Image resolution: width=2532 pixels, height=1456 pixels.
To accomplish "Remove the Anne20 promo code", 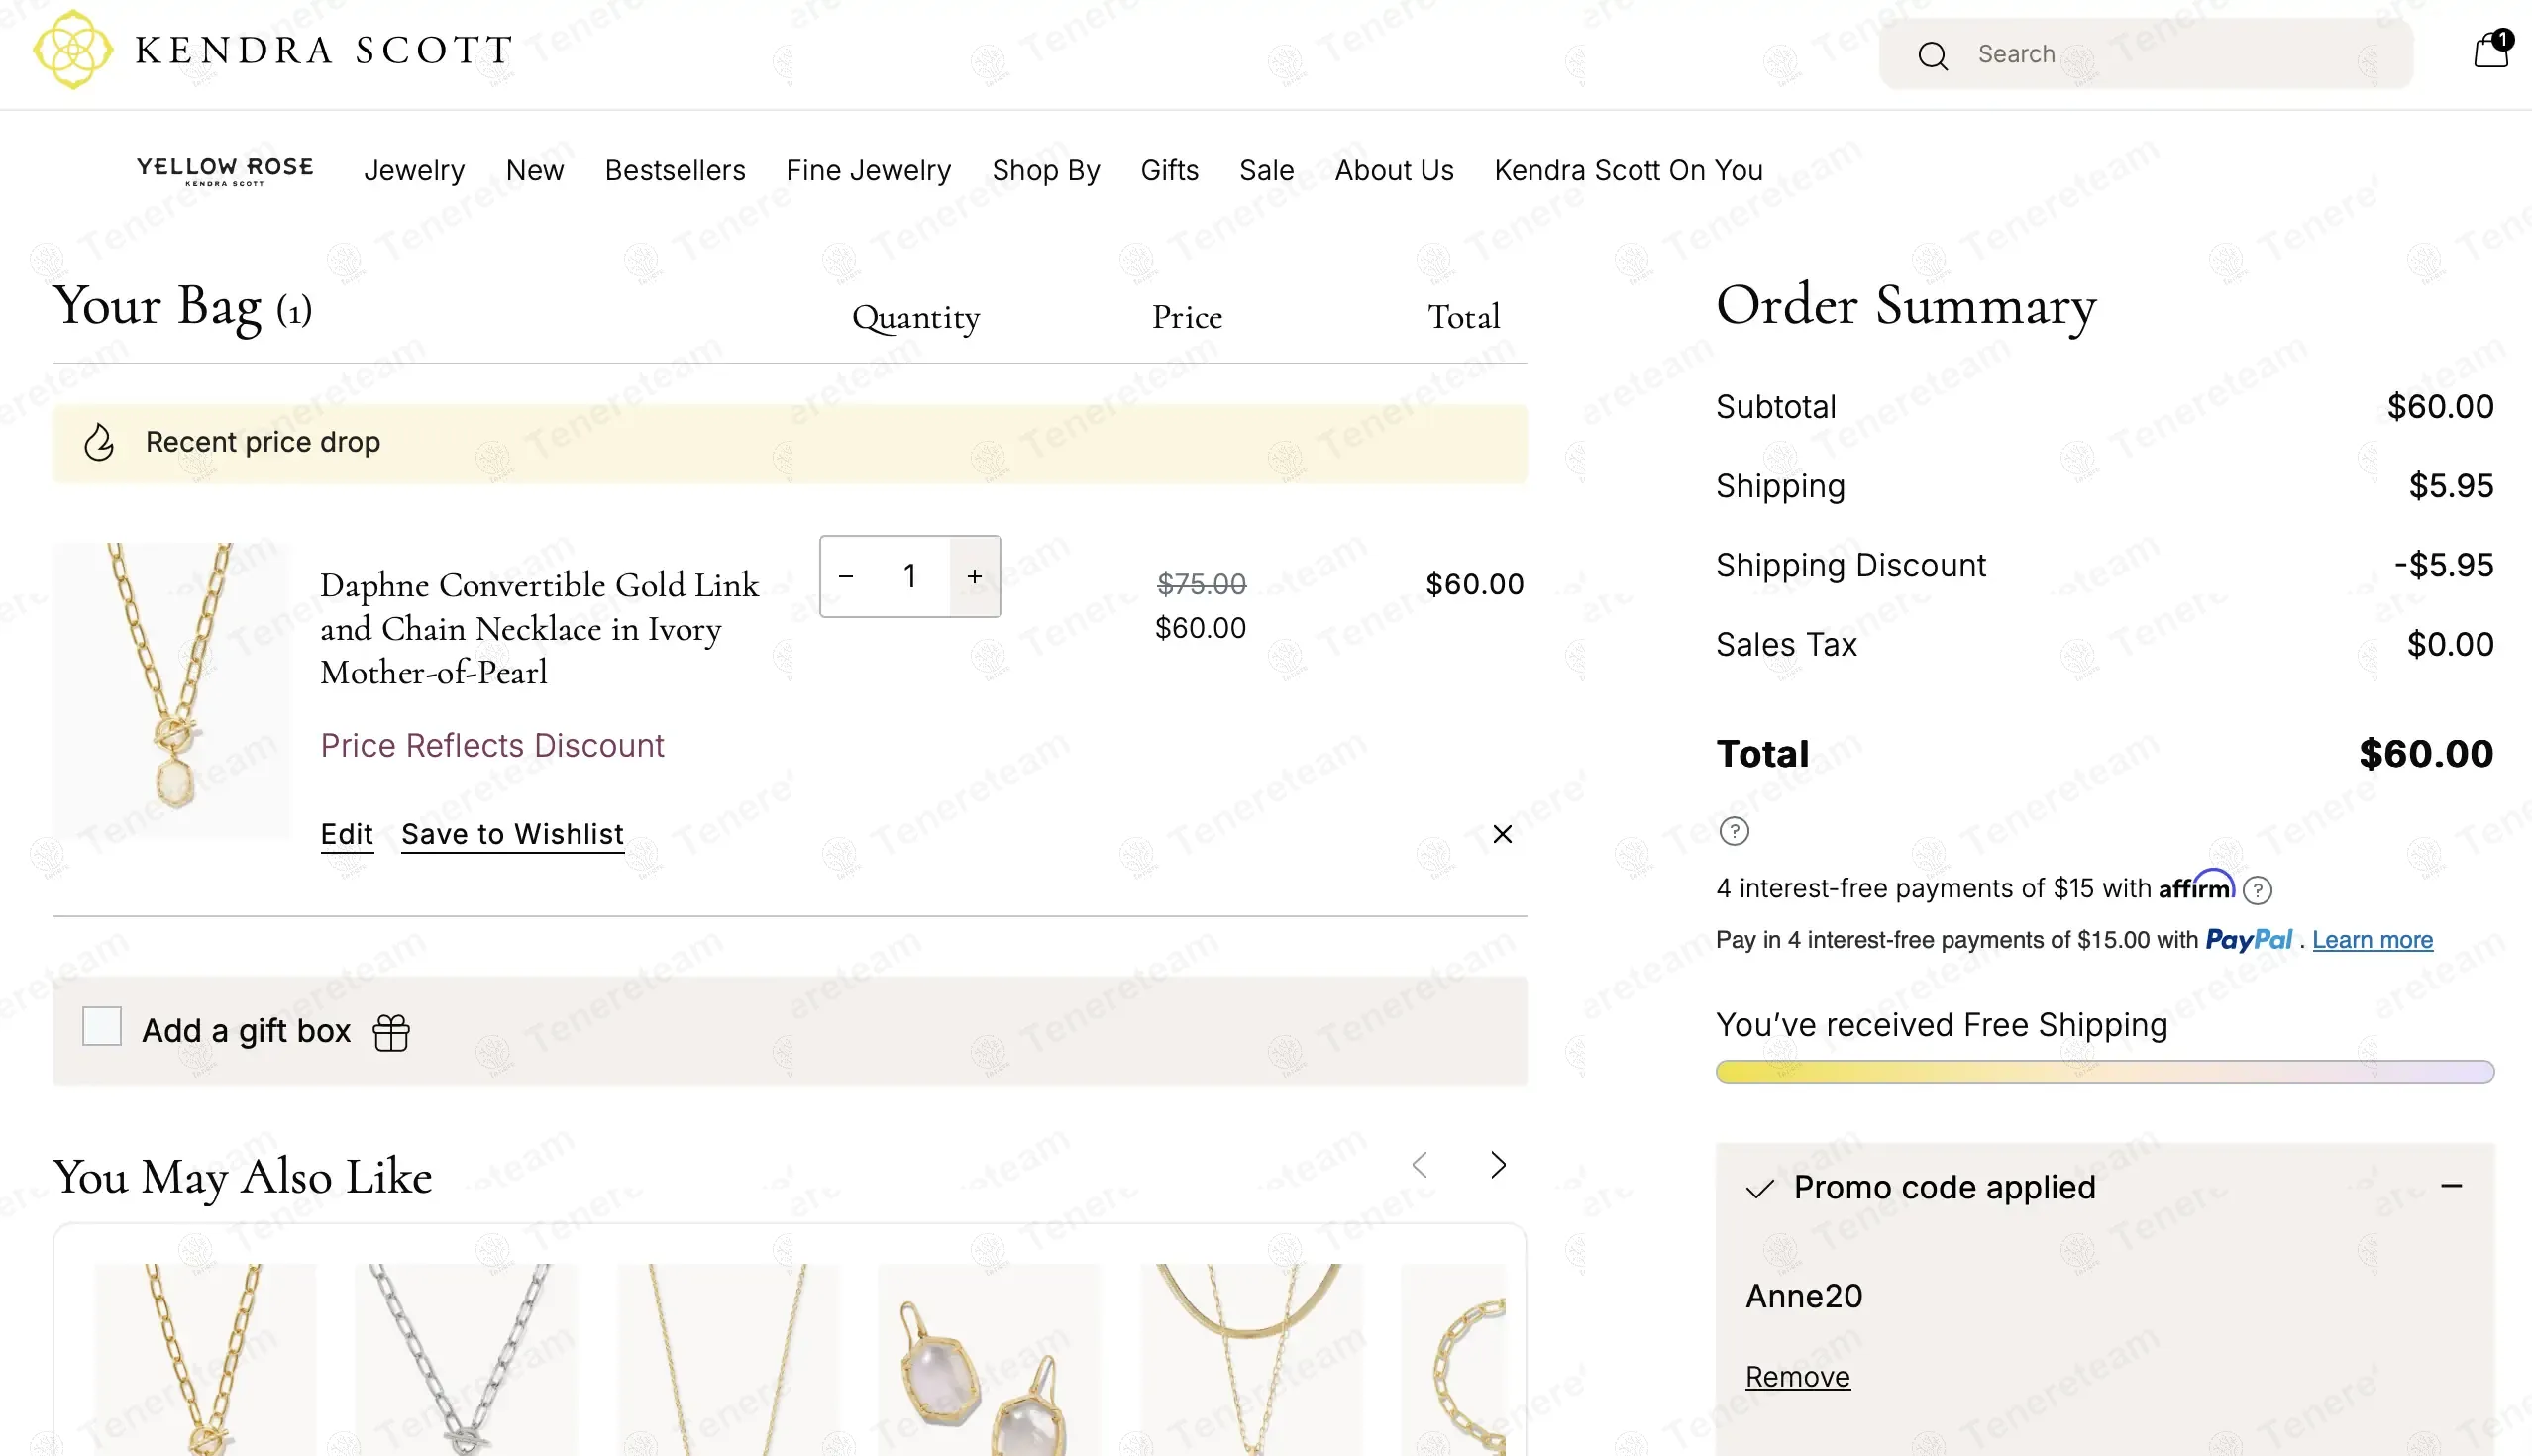I will click(1797, 1377).
